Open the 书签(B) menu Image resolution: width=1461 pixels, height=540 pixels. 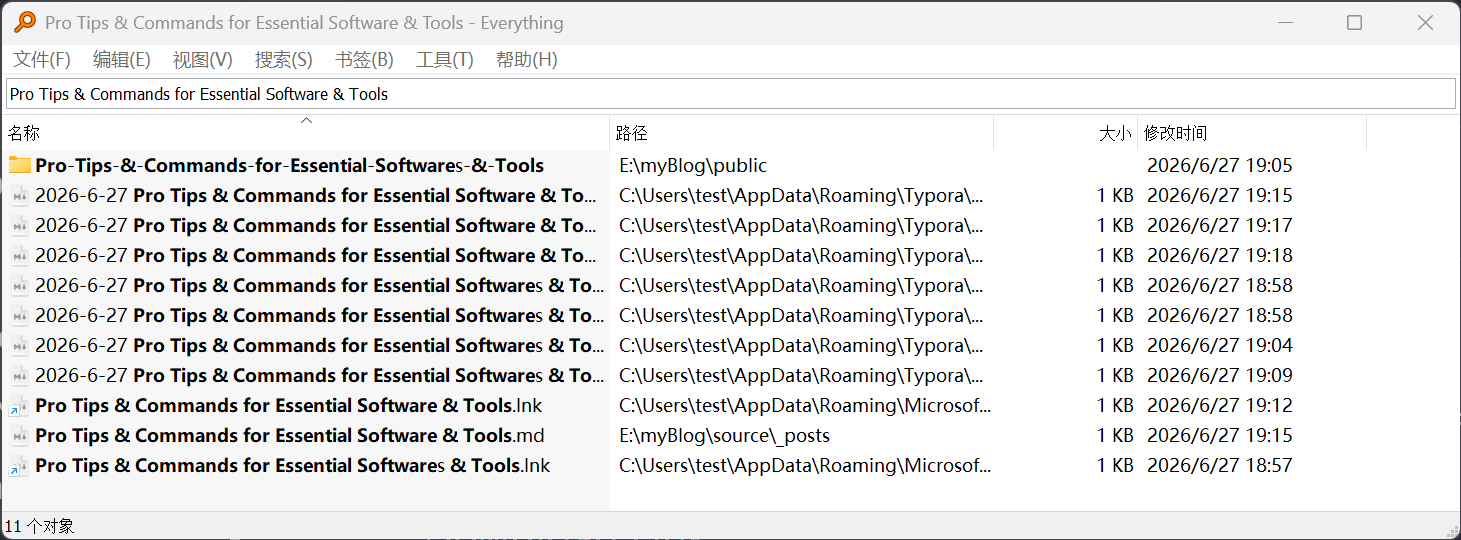pos(365,60)
